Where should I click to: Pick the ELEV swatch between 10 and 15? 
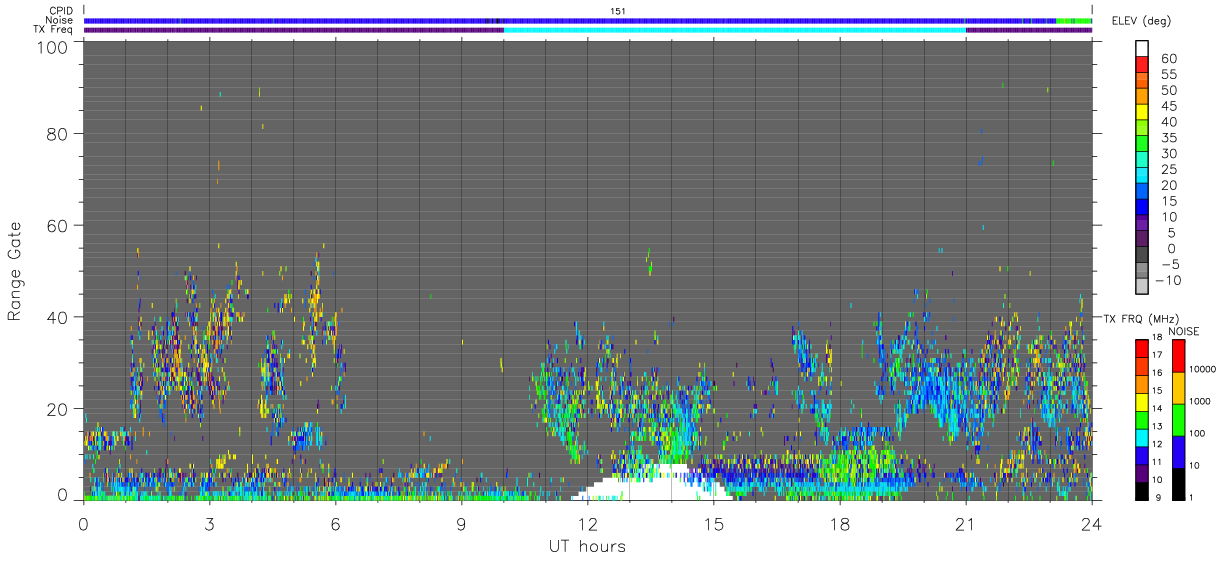pos(1142,208)
